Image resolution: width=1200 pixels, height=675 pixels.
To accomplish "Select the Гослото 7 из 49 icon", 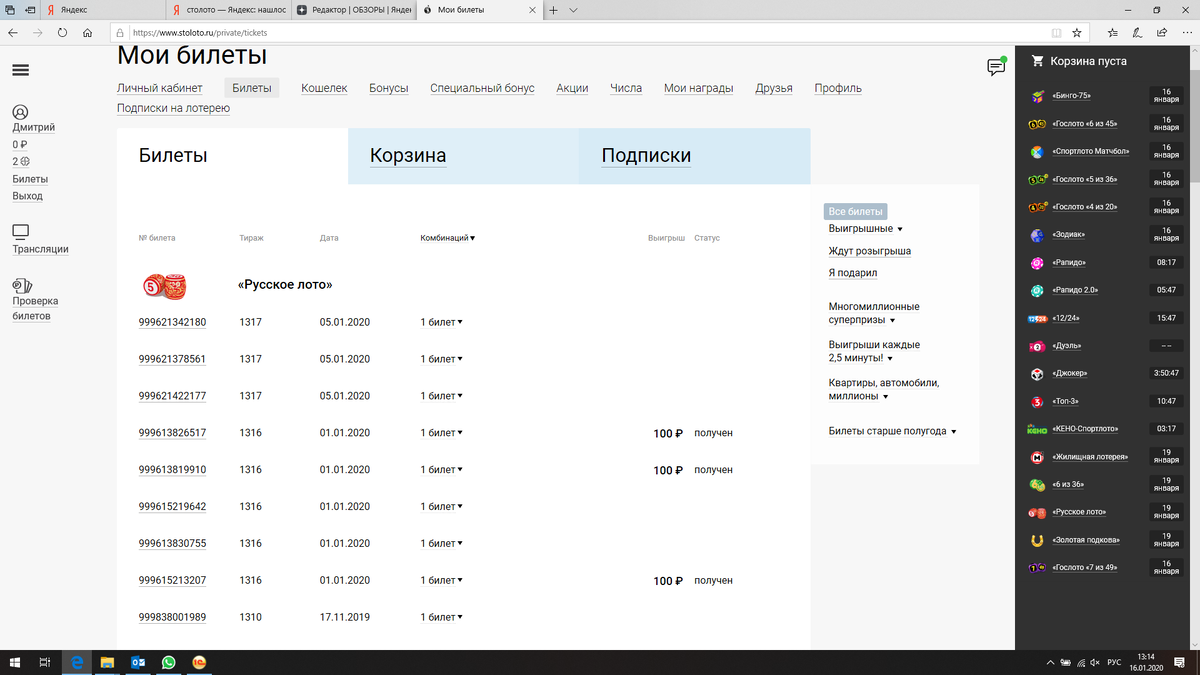I will tap(1037, 568).
